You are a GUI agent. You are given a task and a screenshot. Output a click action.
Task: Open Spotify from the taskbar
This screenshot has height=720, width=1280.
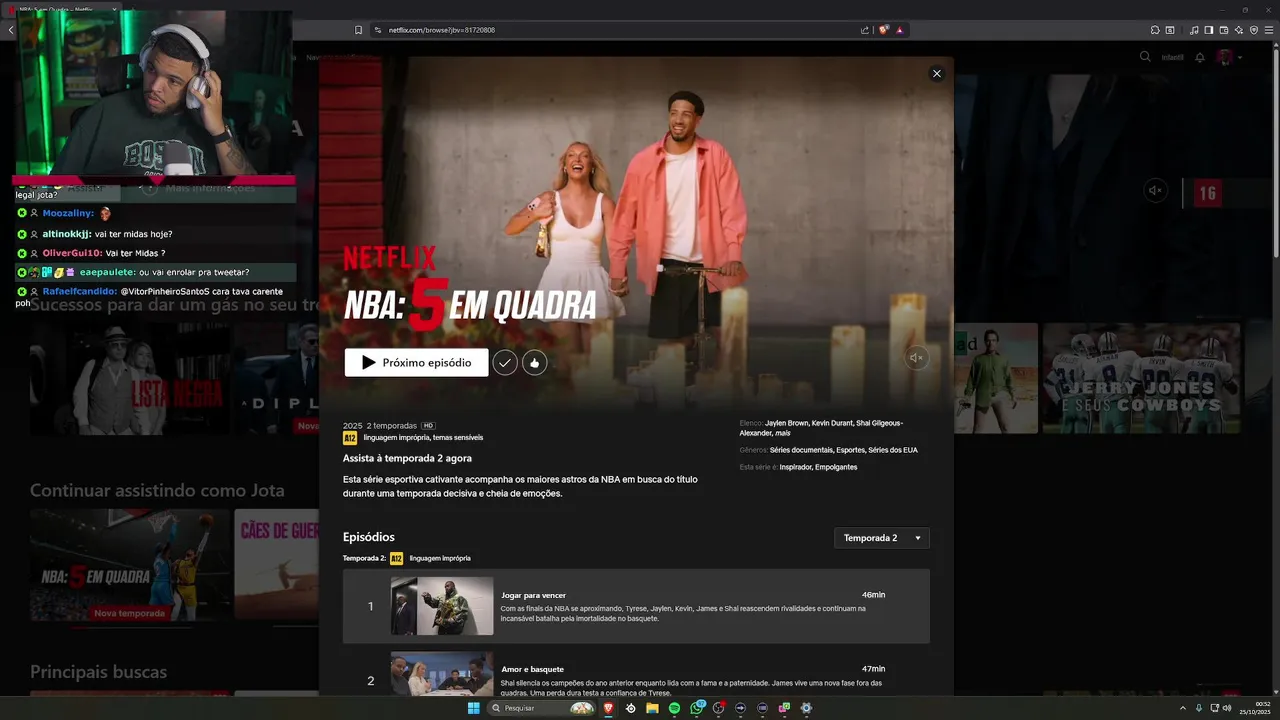pyautogui.click(x=674, y=708)
